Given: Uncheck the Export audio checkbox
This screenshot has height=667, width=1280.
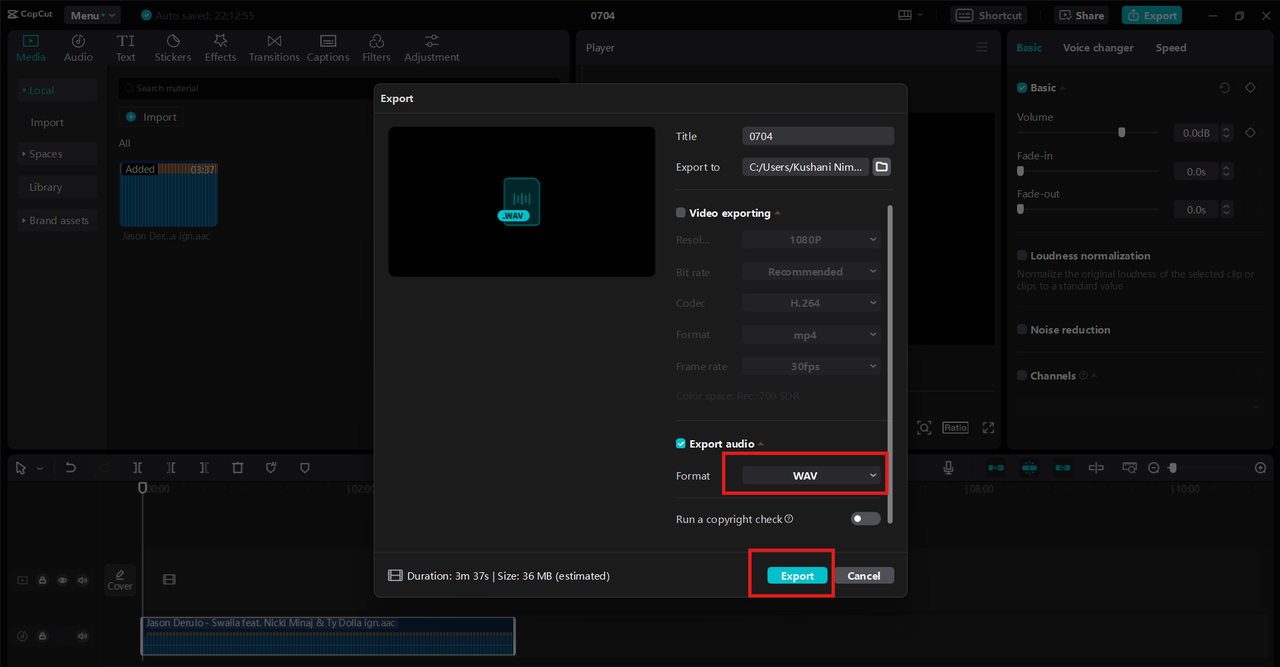Looking at the screenshot, I should [x=681, y=444].
